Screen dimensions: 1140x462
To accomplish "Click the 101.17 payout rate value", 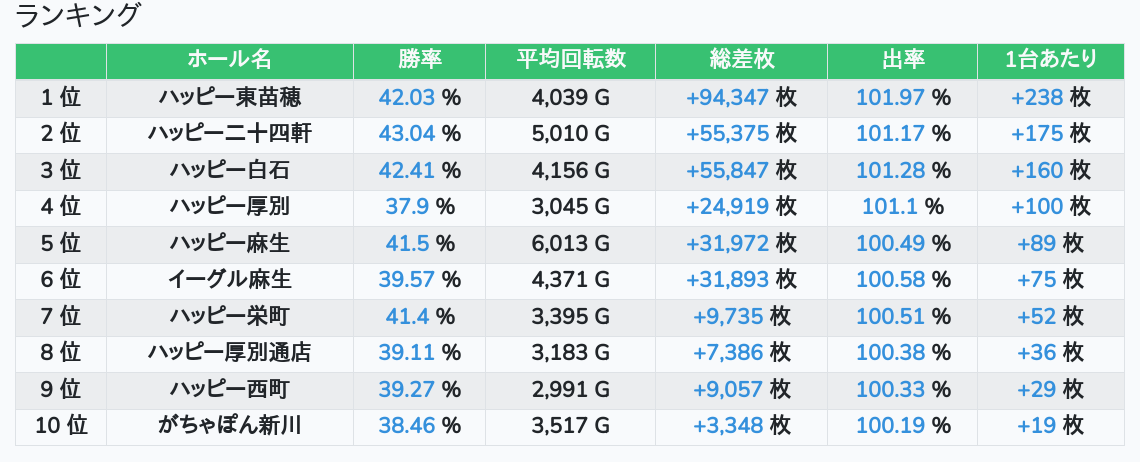I will coord(891,134).
